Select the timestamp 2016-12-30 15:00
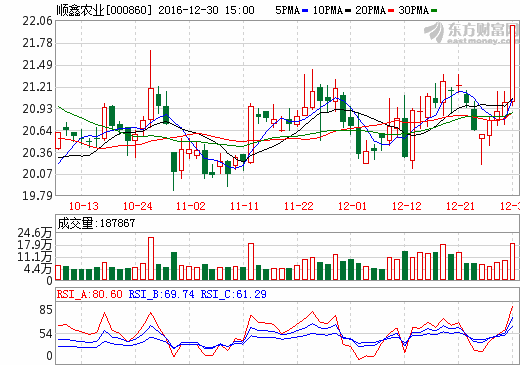This screenshot has height=365, width=520. tap(206, 10)
